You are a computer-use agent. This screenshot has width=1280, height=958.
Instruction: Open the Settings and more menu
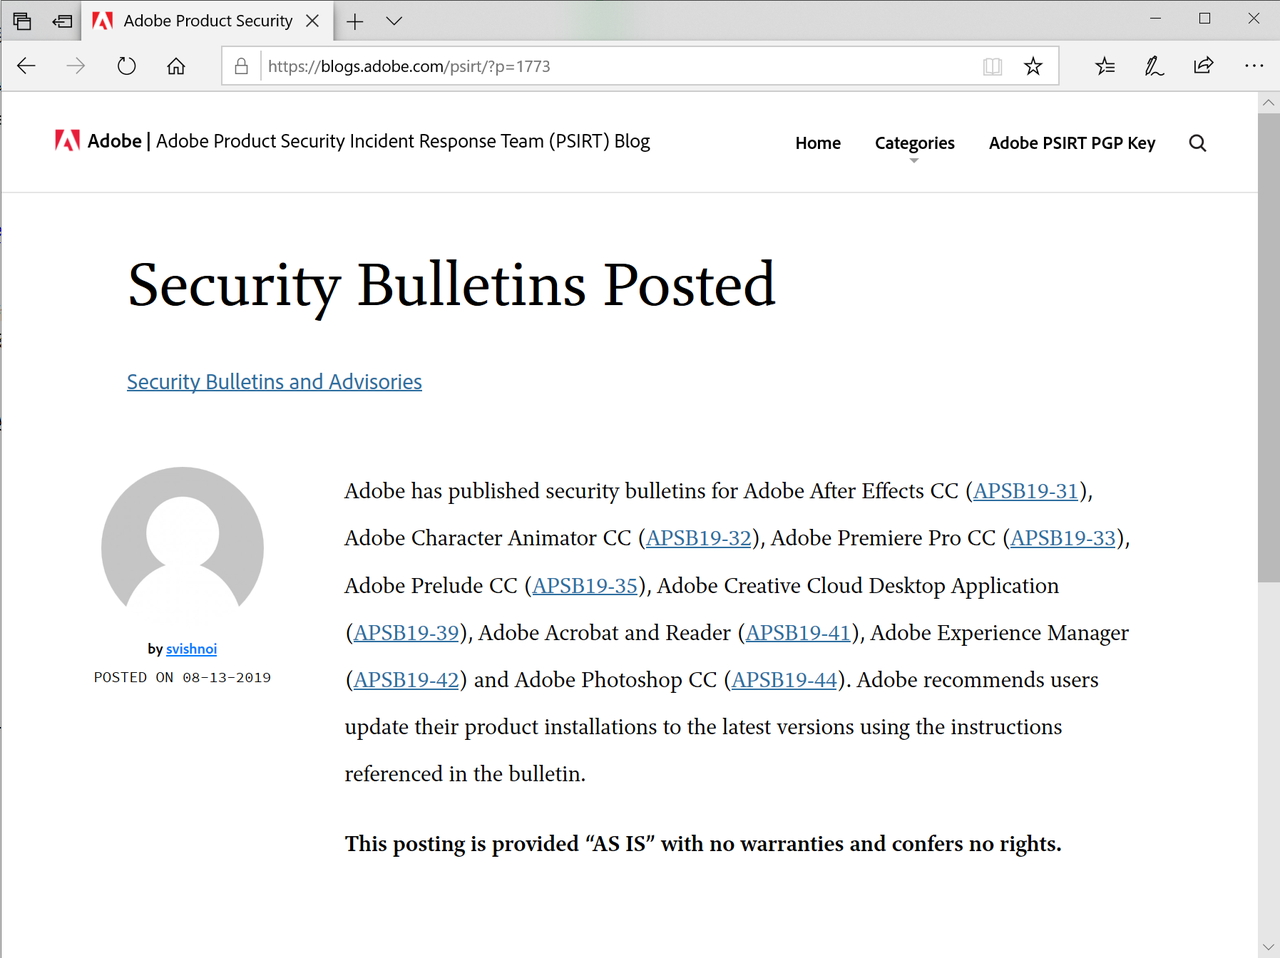1254,66
